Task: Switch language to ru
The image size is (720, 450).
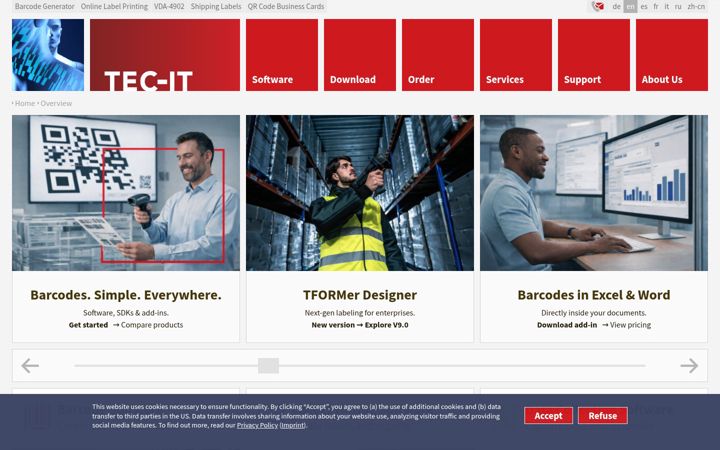Action: [x=678, y=6]
